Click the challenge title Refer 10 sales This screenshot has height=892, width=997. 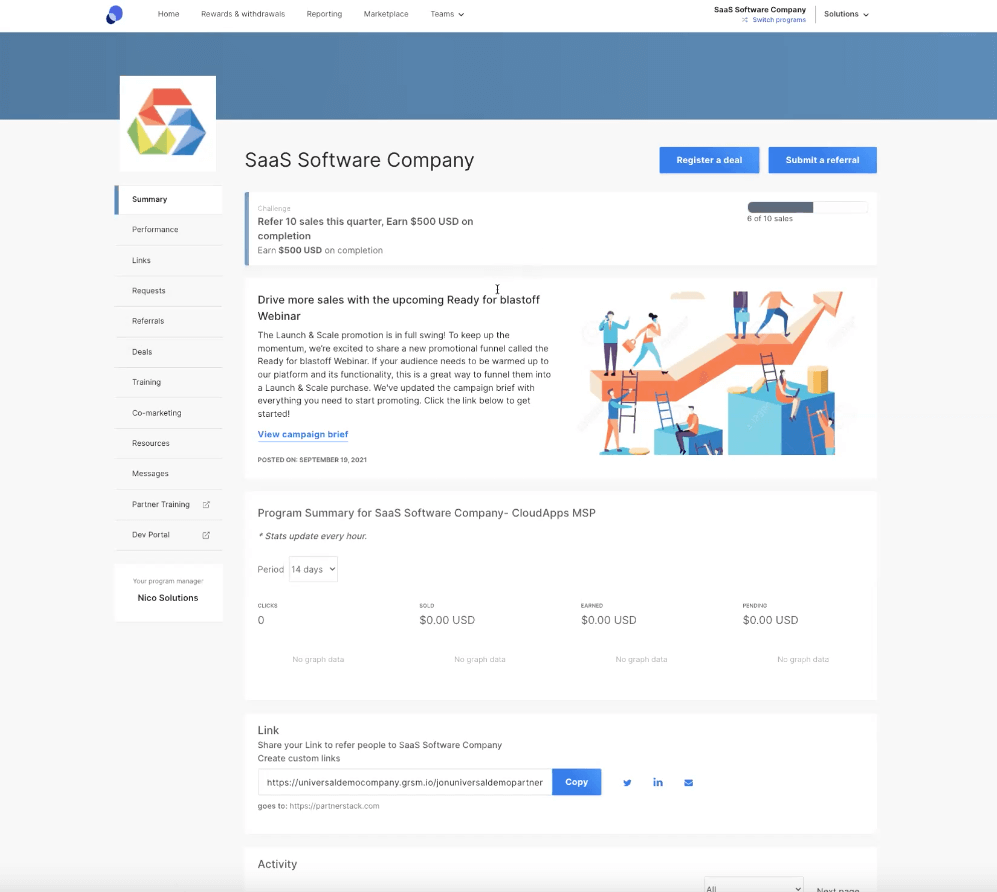point(365,228)
